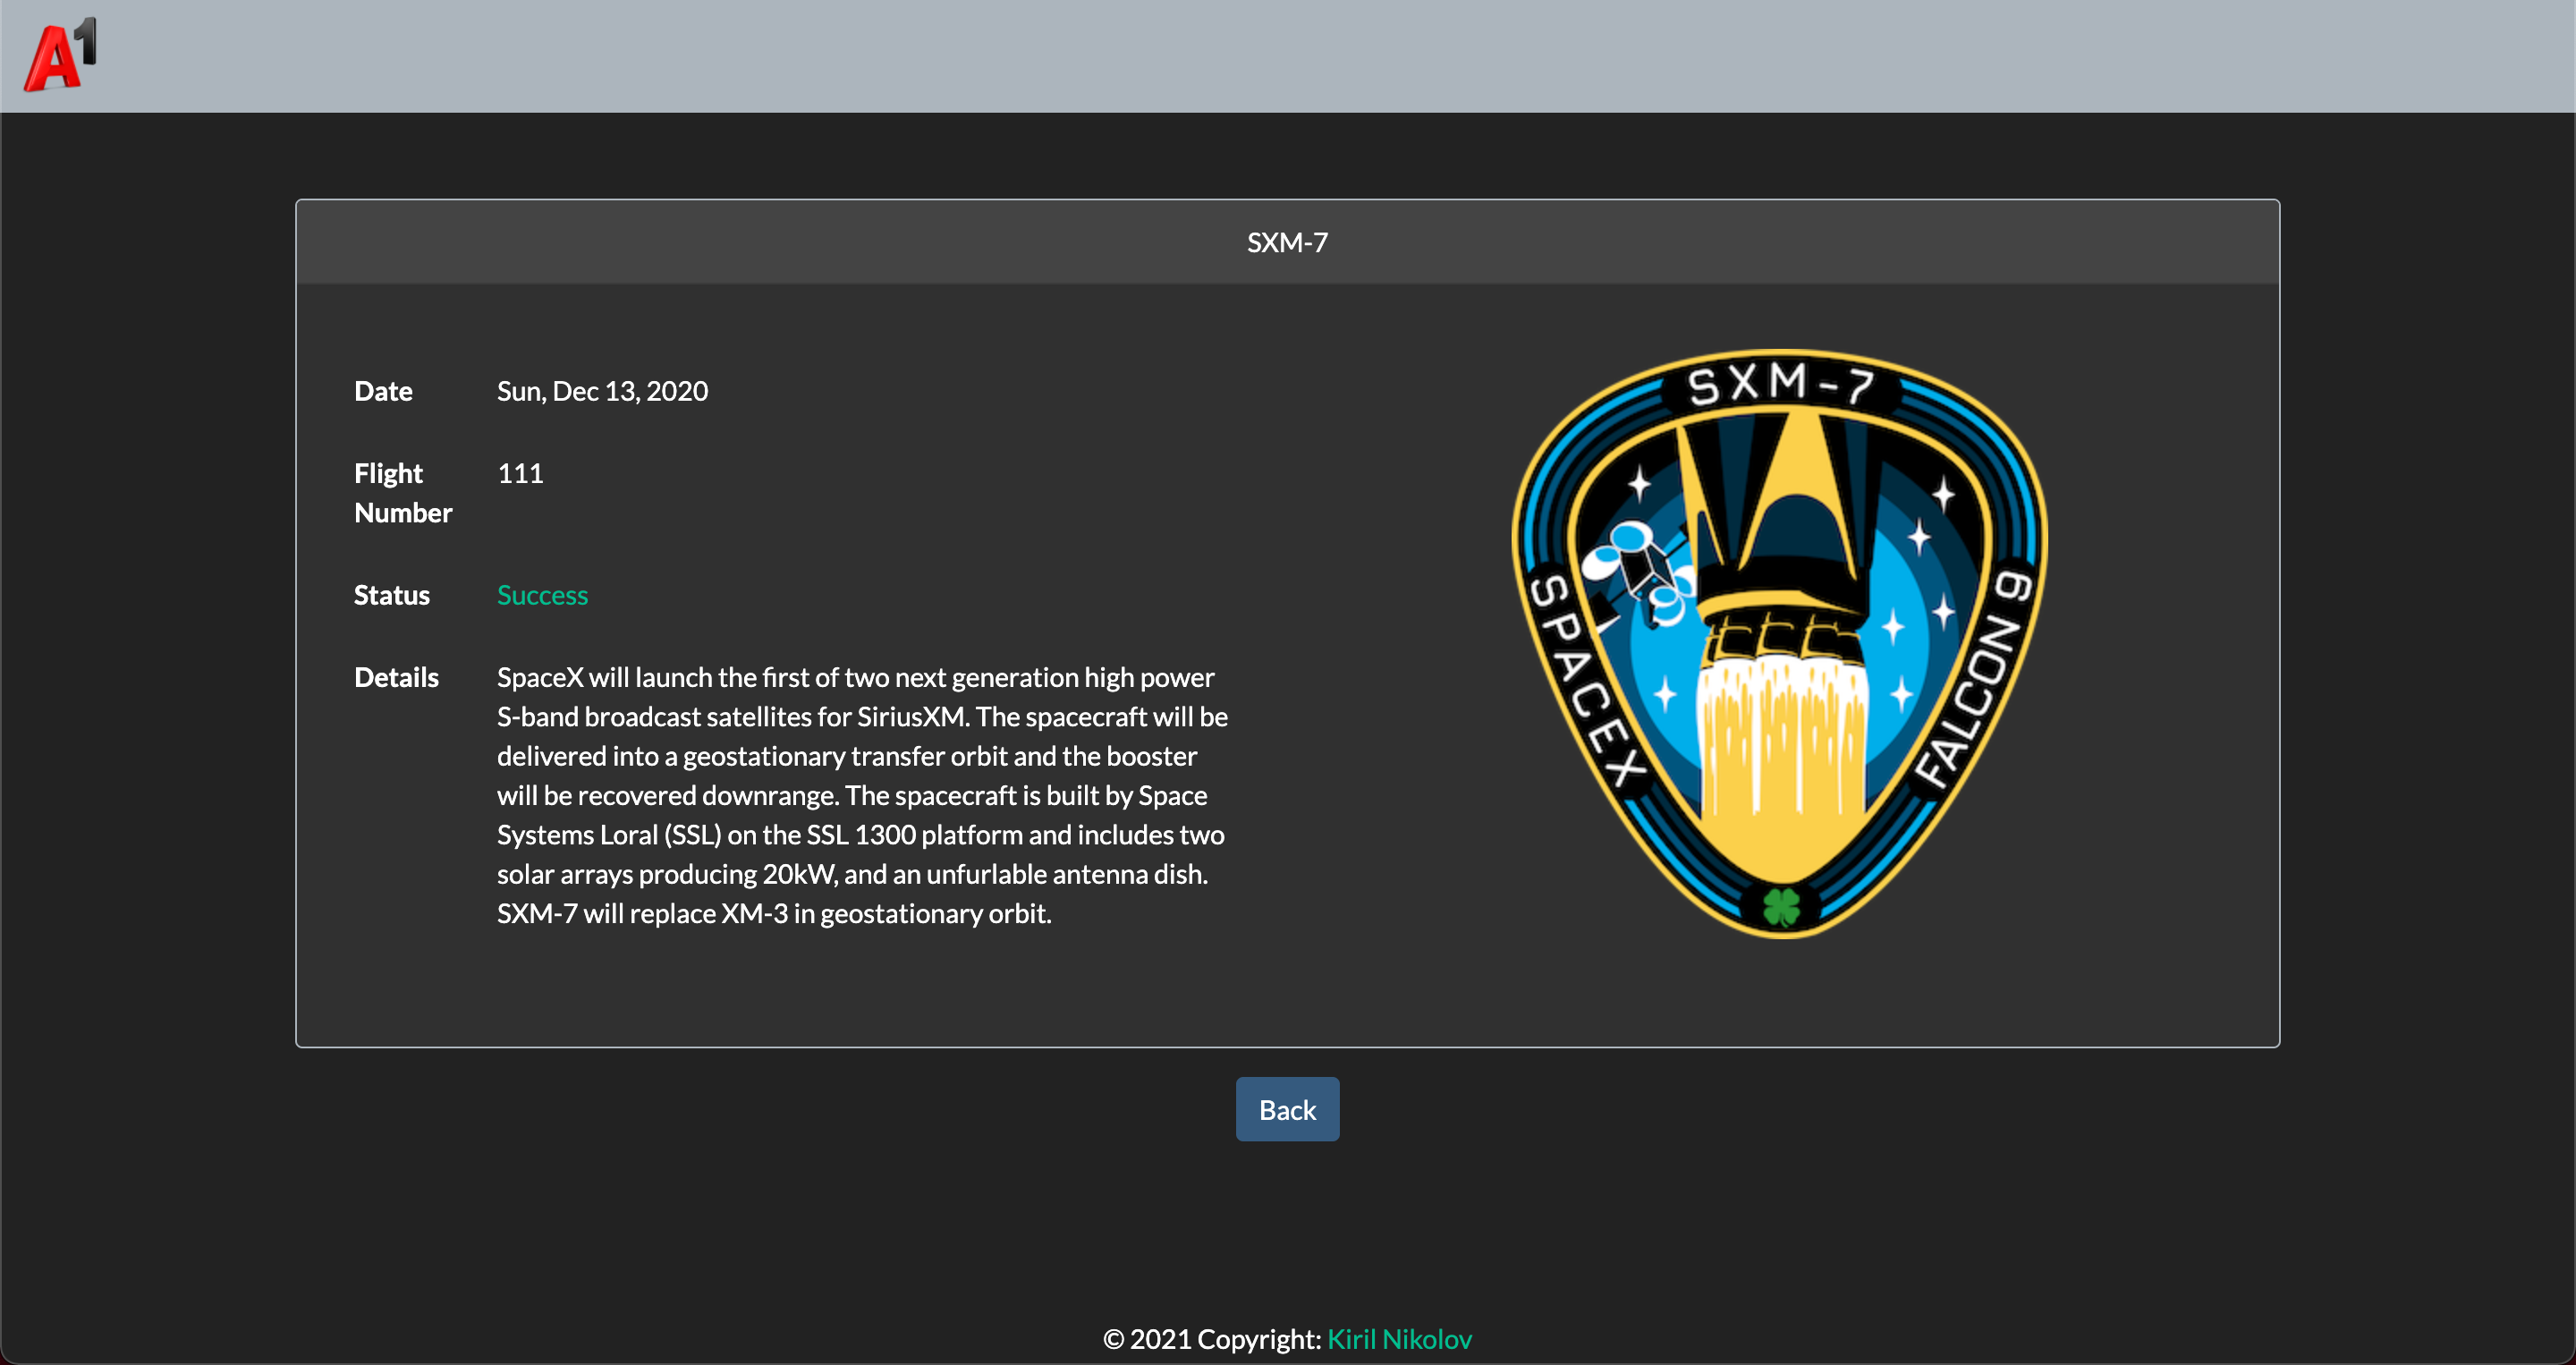Select the launch date Sun, Dec 13, 2020

(x=602, y=391)
